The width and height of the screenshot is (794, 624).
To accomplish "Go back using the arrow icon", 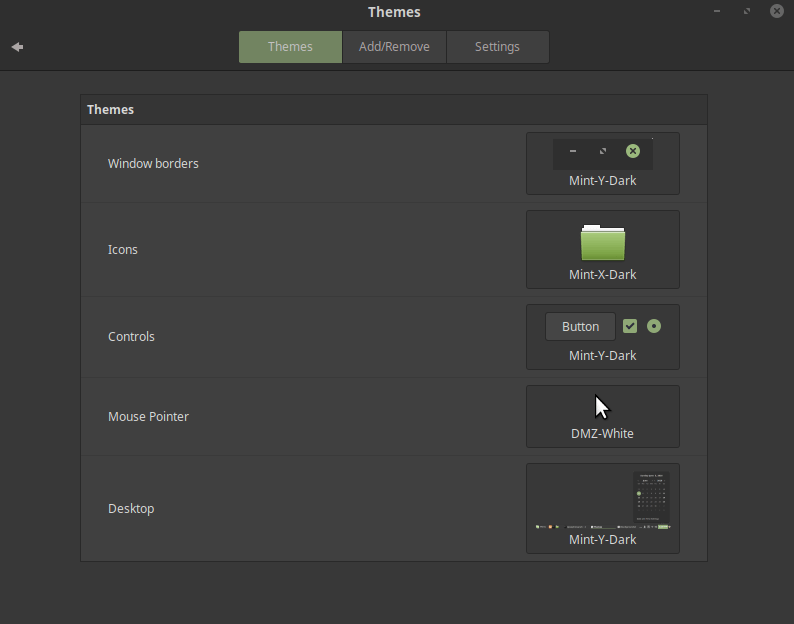I will pyautogui.click(x=17, y=47).
